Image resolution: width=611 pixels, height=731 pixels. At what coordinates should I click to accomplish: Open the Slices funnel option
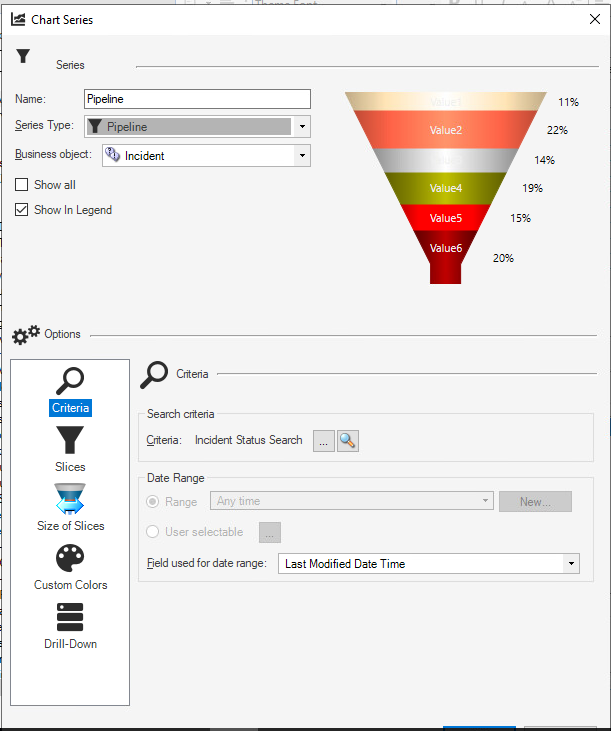[70, 441]
